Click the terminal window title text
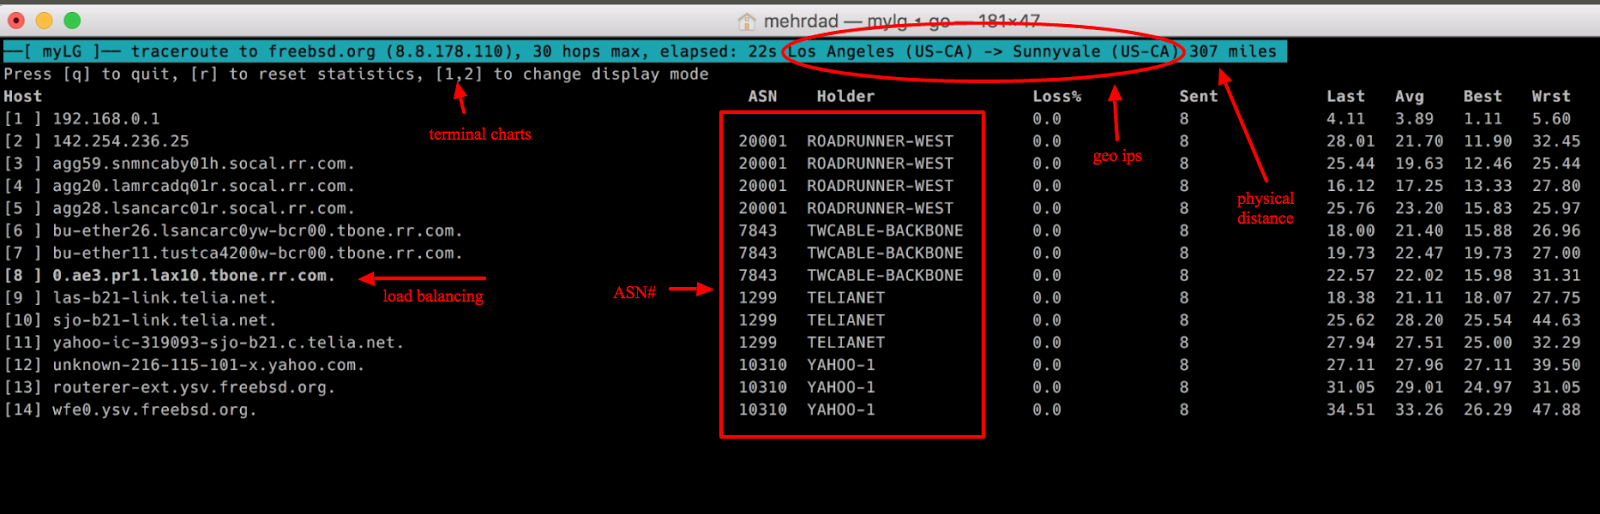Viewport: 1600px width, 514px height. tap(901, 21)
